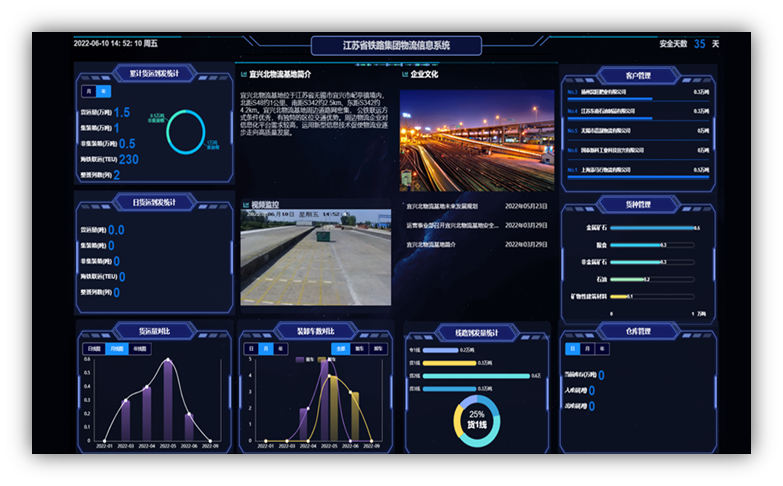Screen dimensions: 783x486
Task: Select 年 tab in 装卸车数对比 panel
Action: [x=281, y=349]
